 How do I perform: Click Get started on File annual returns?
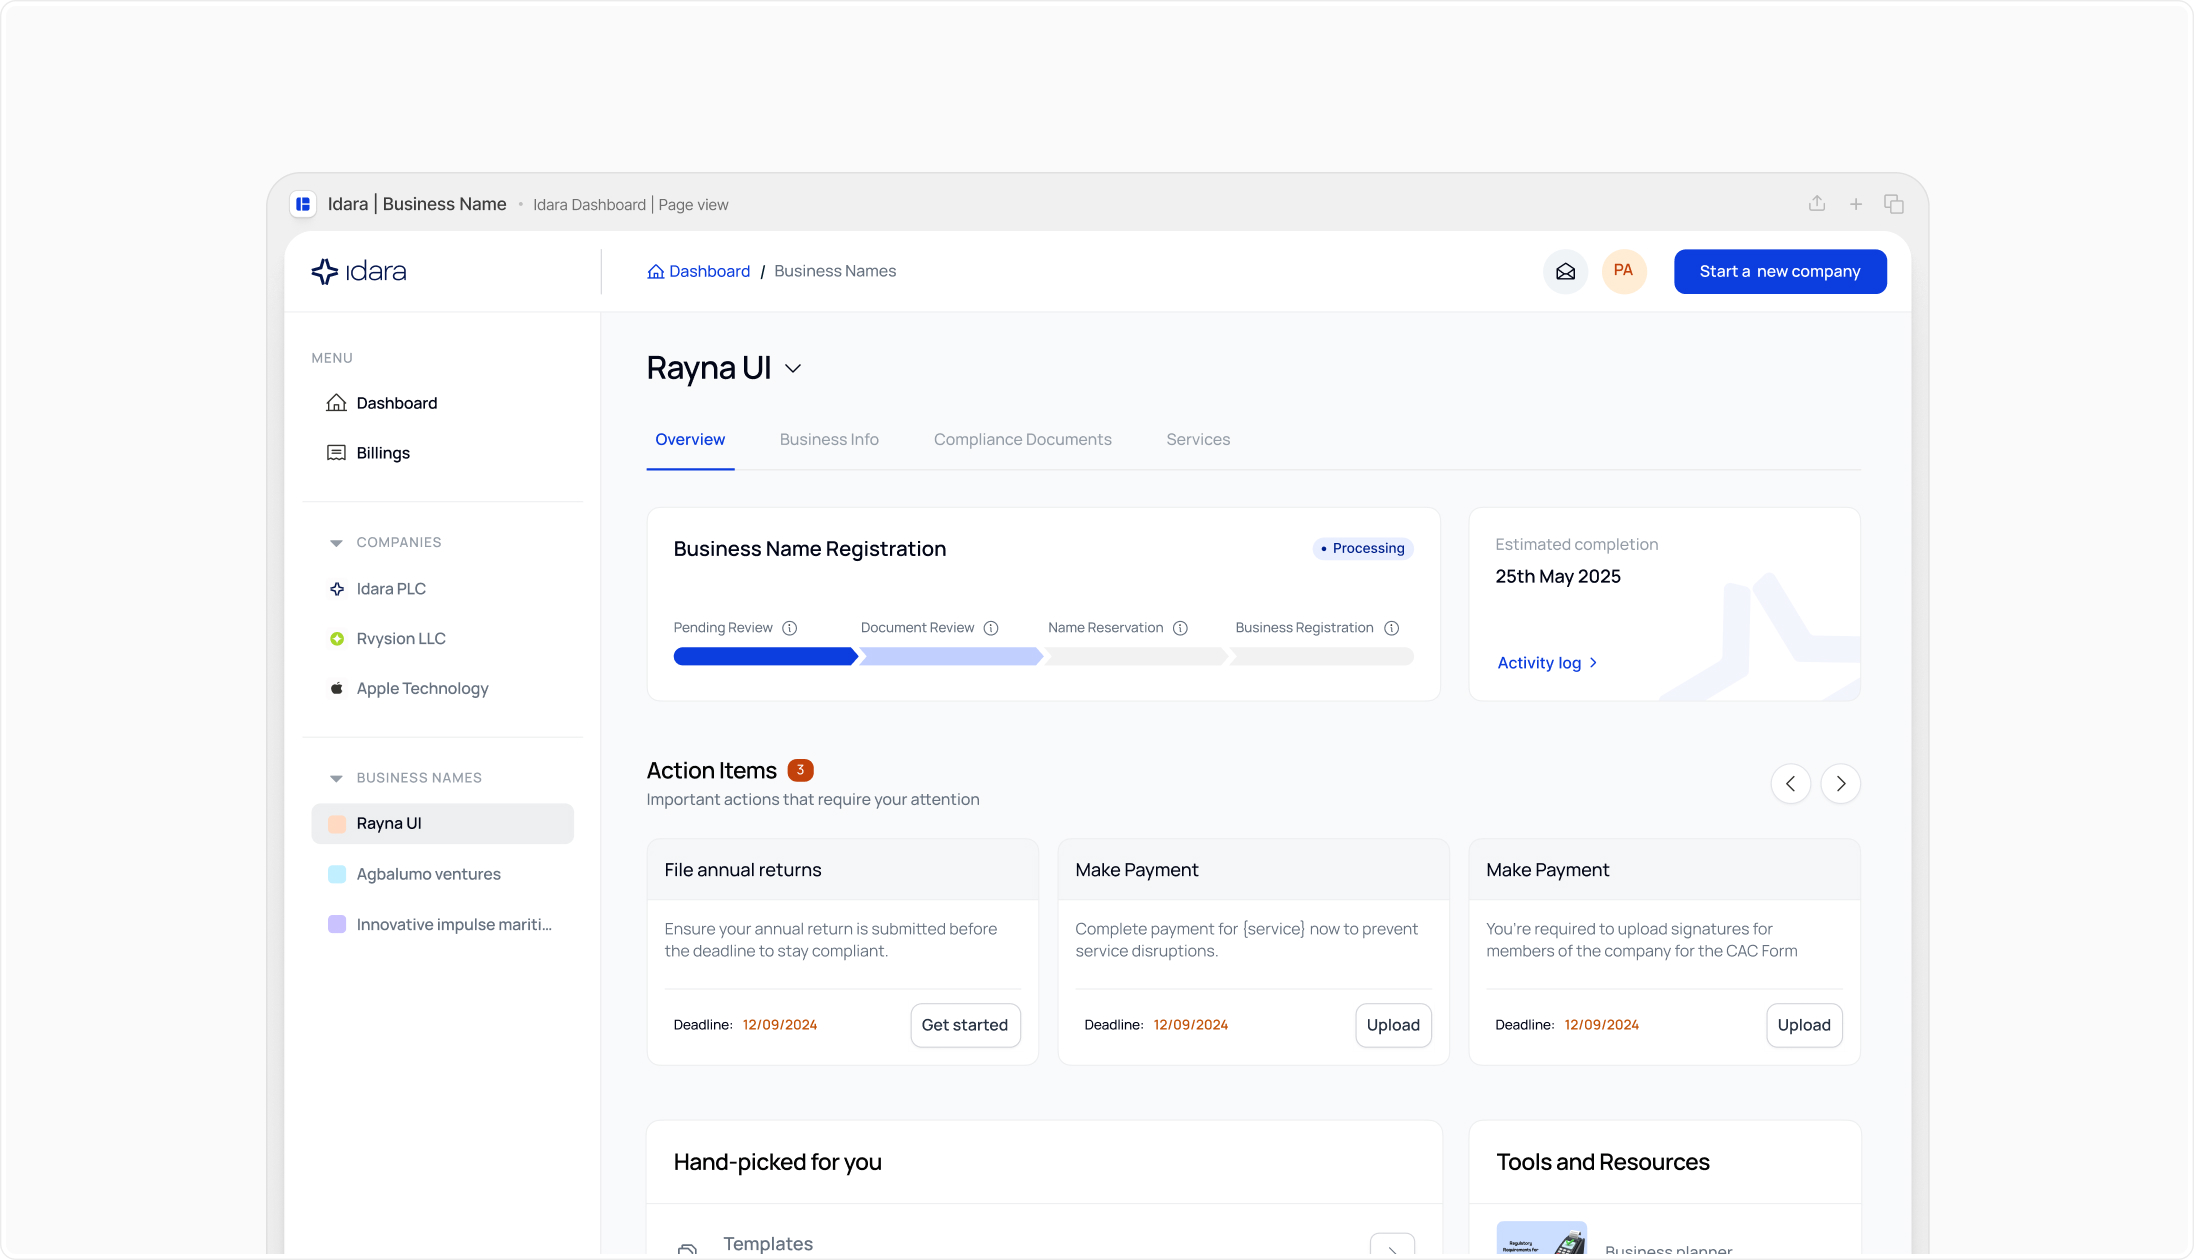(964, 1025)
